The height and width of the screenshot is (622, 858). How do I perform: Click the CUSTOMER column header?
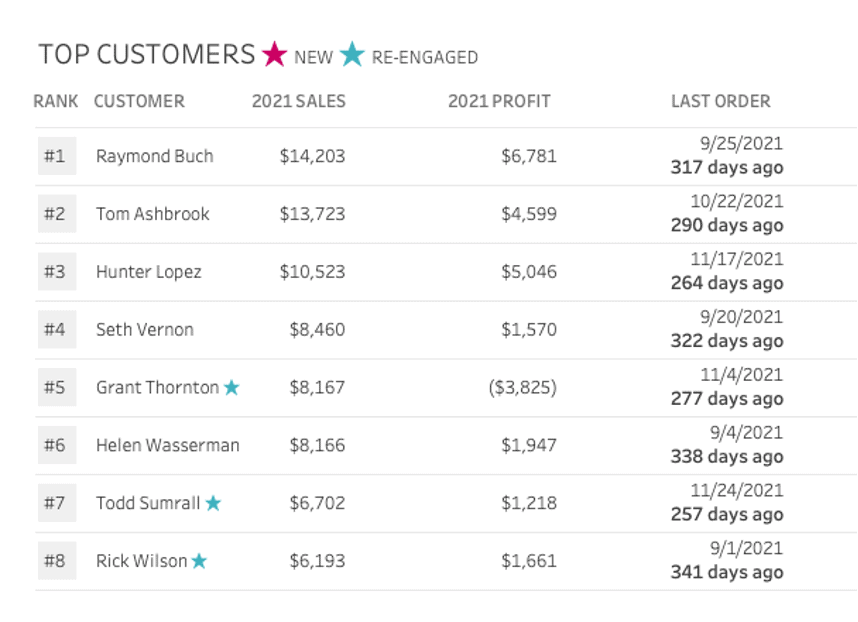coord(139,101)
